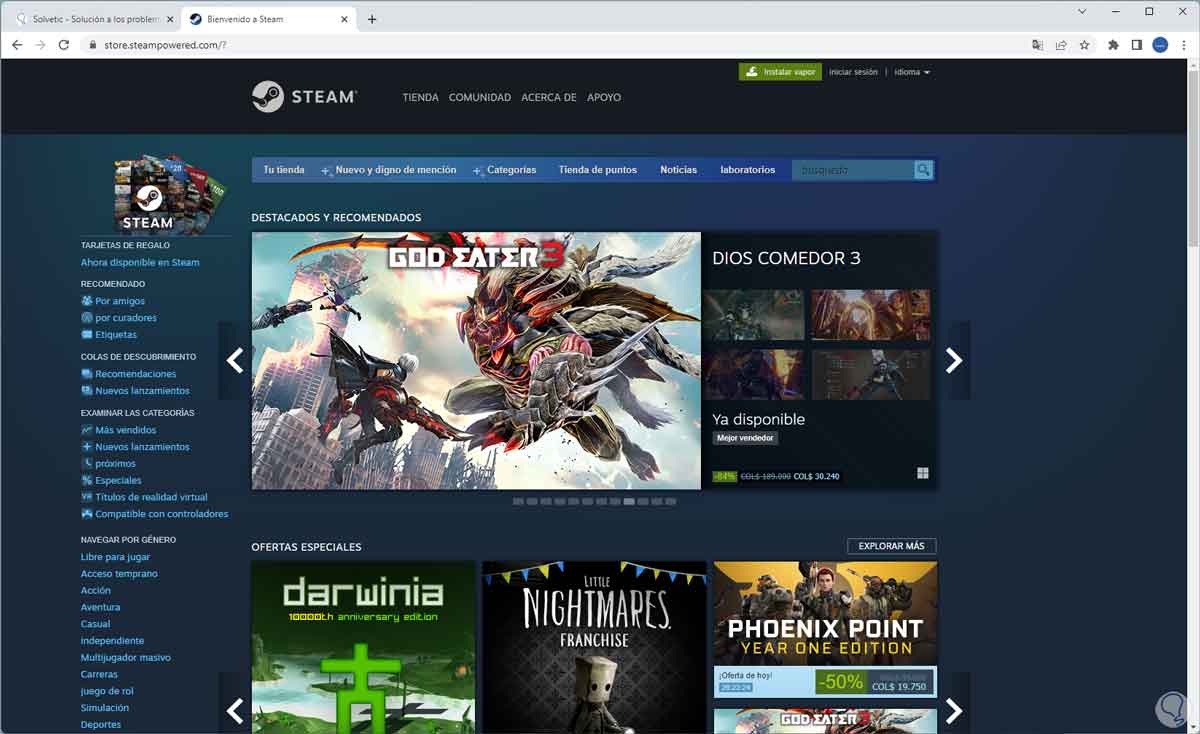
Task: Select the first carousel pagination dot
Action: [x=518, y=502]
